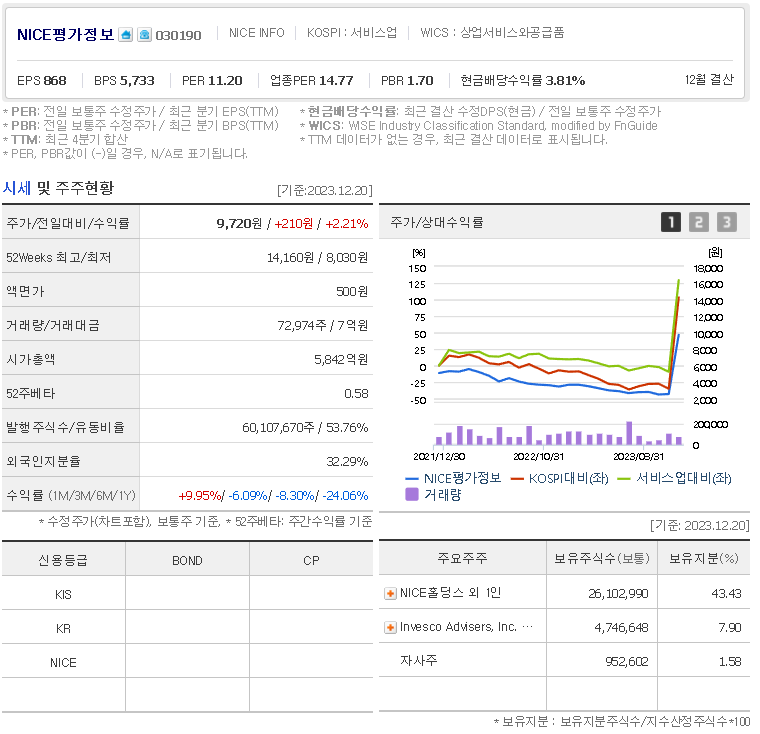Expand Invesco Advisers, Inc. shareholder row

[x=390, y=627]
